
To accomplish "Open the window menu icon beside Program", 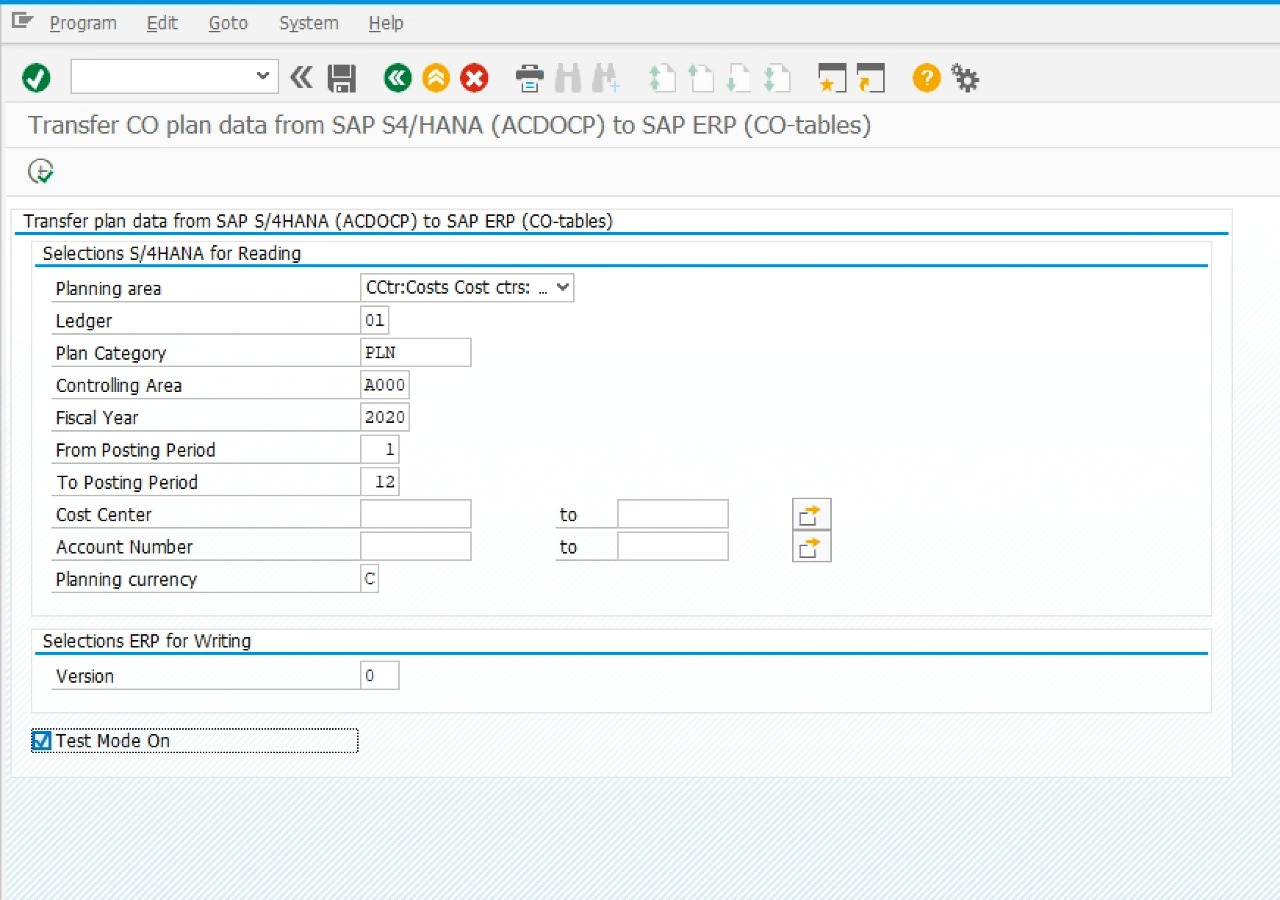I will point(22,21).
